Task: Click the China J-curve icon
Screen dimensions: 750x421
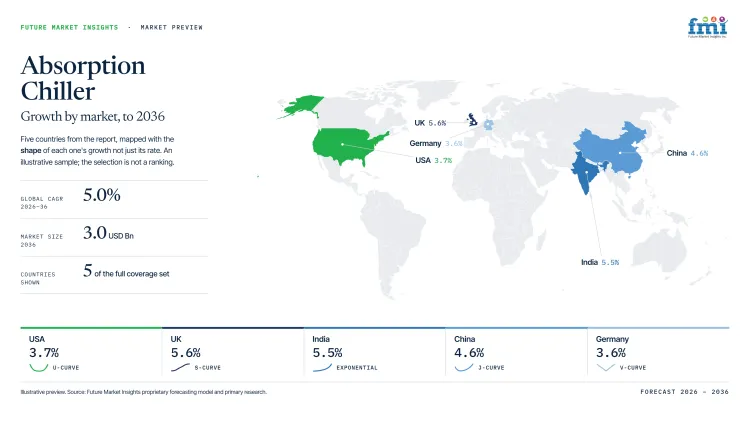Action: 463,367
